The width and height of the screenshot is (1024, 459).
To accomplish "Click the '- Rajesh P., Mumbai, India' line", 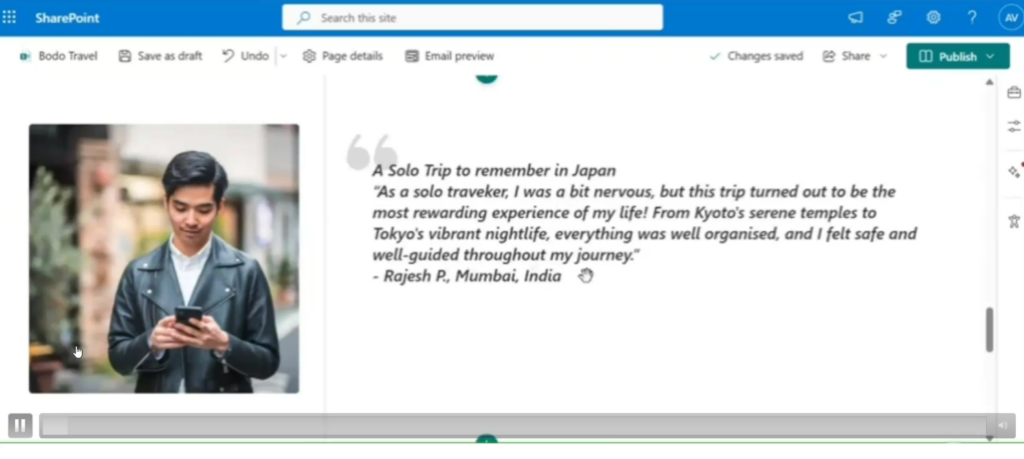I will coord(466,276).
